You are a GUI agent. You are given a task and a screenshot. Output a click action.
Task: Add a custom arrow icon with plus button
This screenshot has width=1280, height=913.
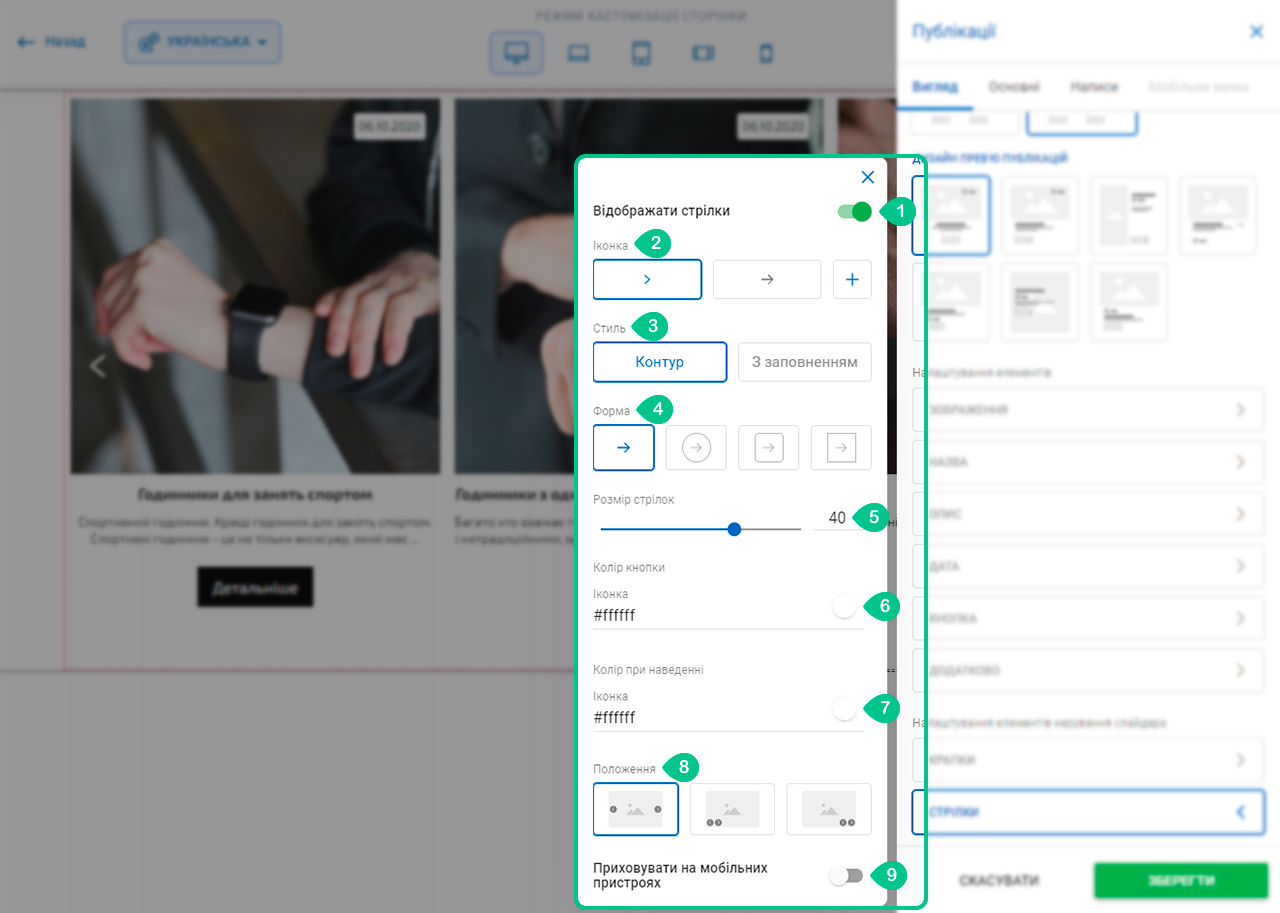[x=852, y=280]
